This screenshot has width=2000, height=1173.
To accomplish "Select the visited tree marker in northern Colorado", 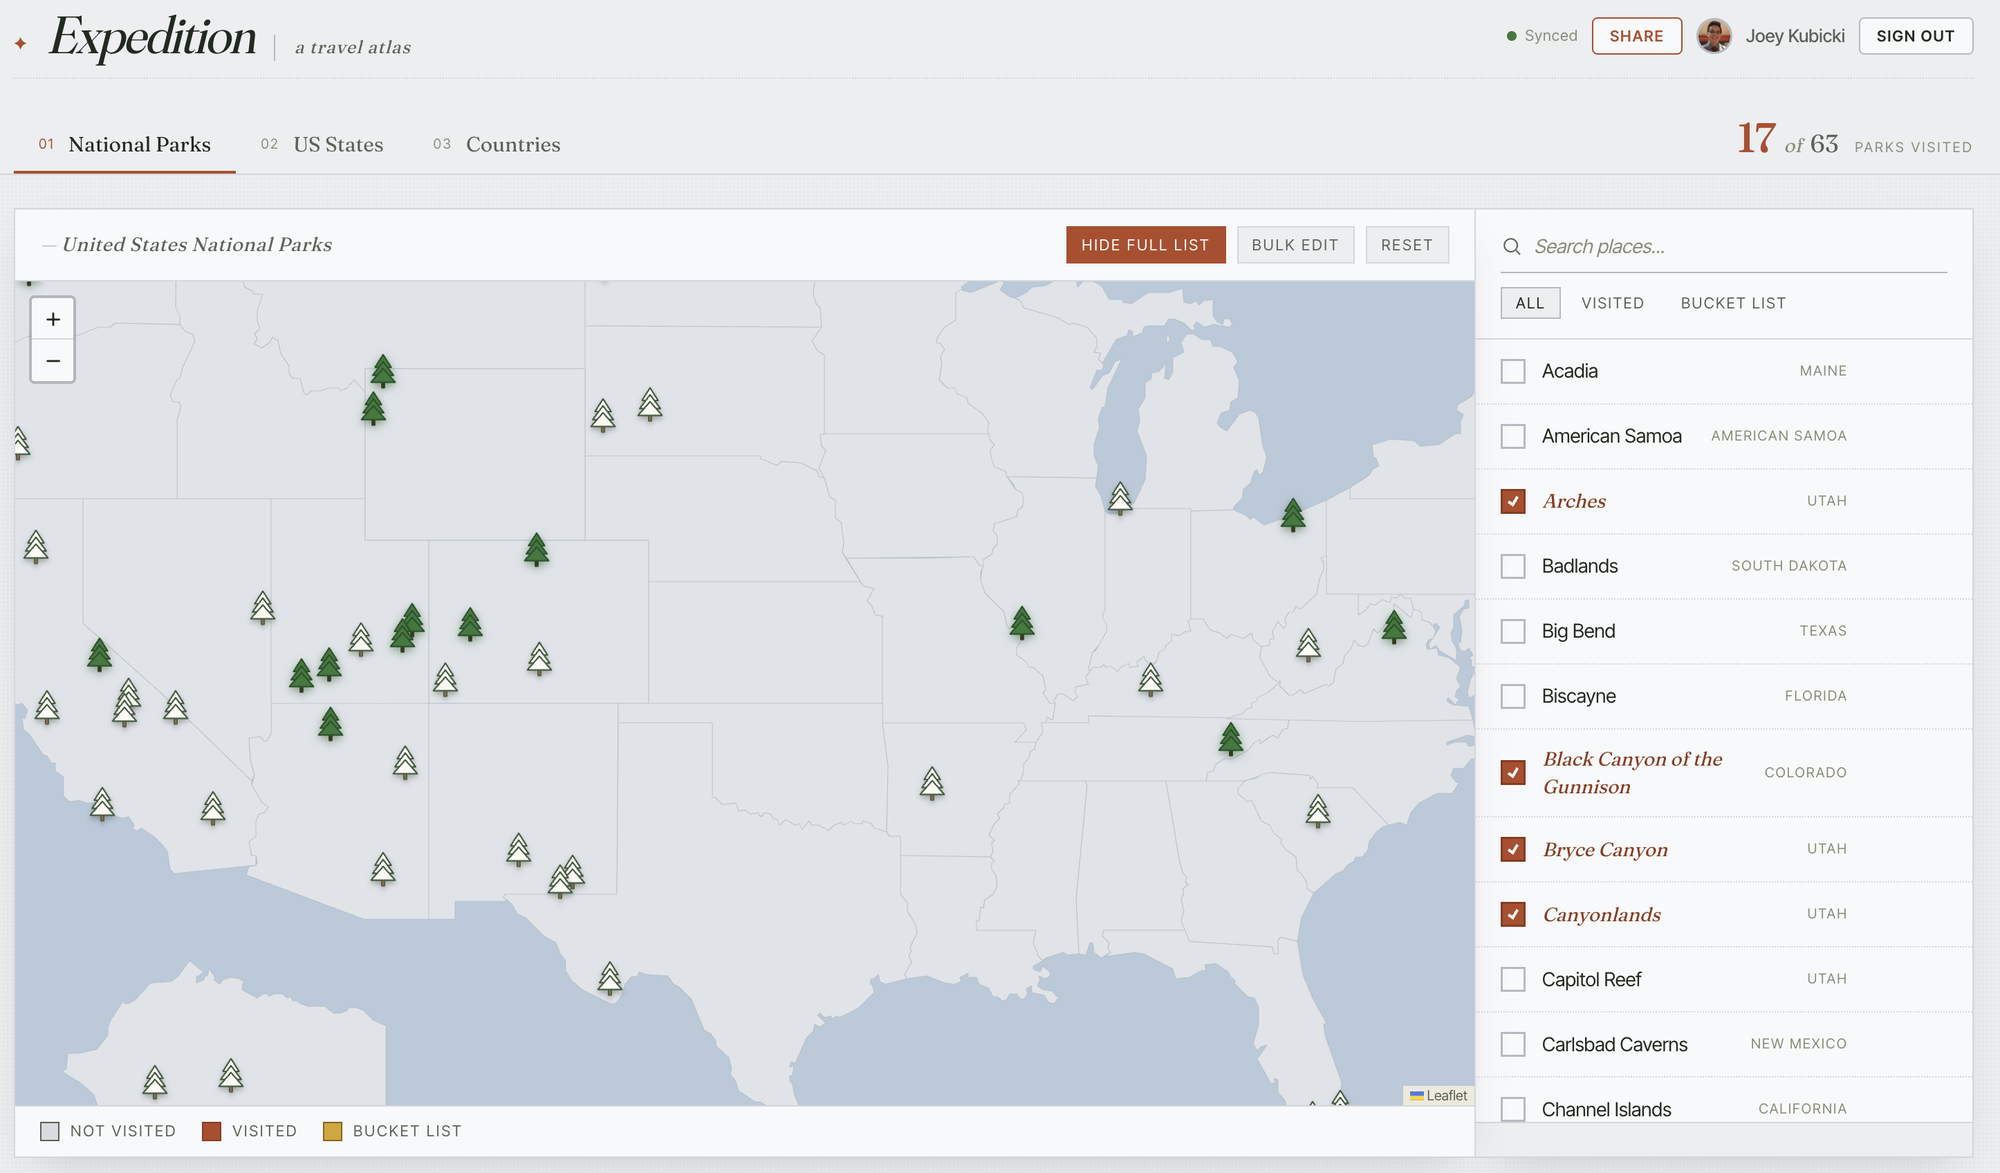I will coord(537,549).
